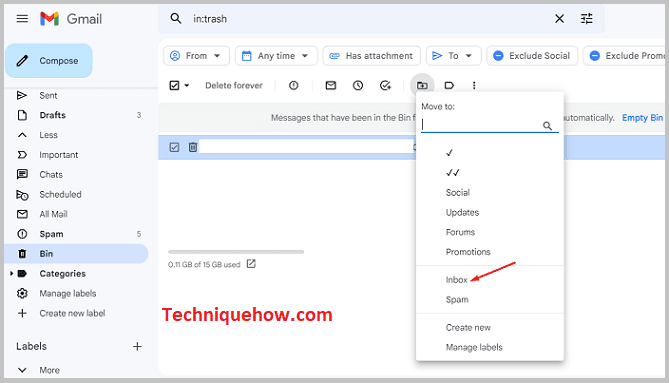Image resolution: width=669 pixels, height=383 pixels.
Task: Open the search options sliders icon
Action: (587, 19)
